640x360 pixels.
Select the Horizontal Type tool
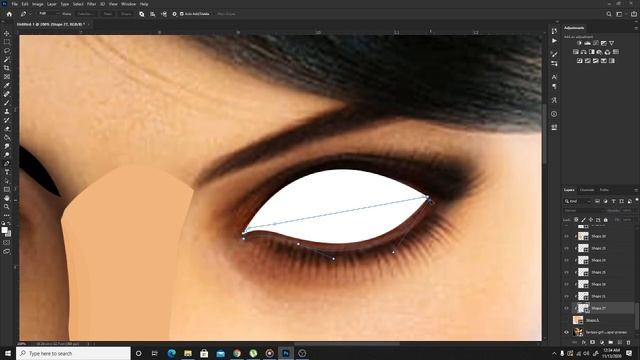coord(7,172)
